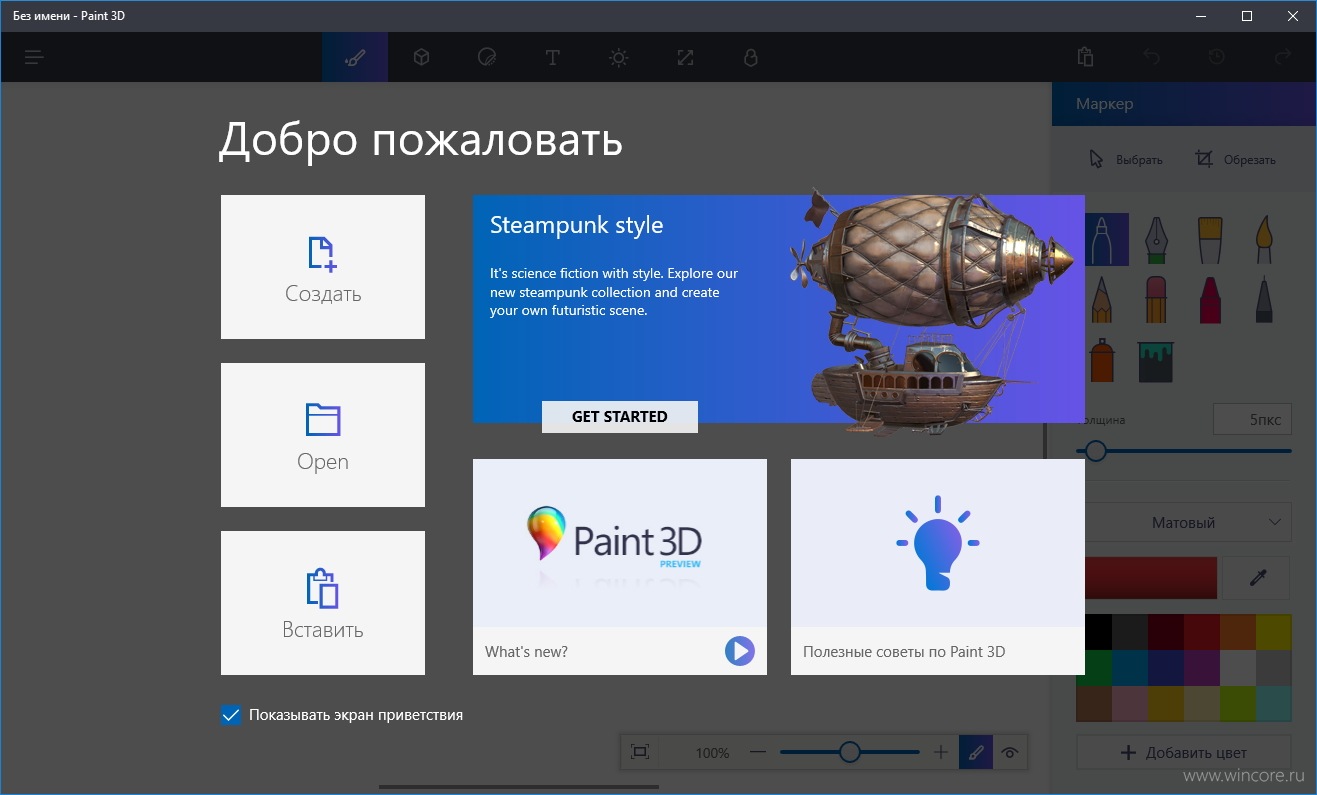This screenshot has height=795, width=1317.
Task: Select the Art tools brush tab
Action: (354, 58)
